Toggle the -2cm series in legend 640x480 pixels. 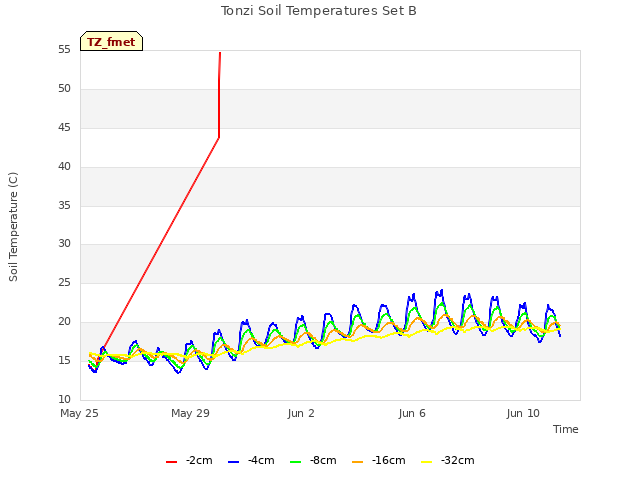coord(189,460)
